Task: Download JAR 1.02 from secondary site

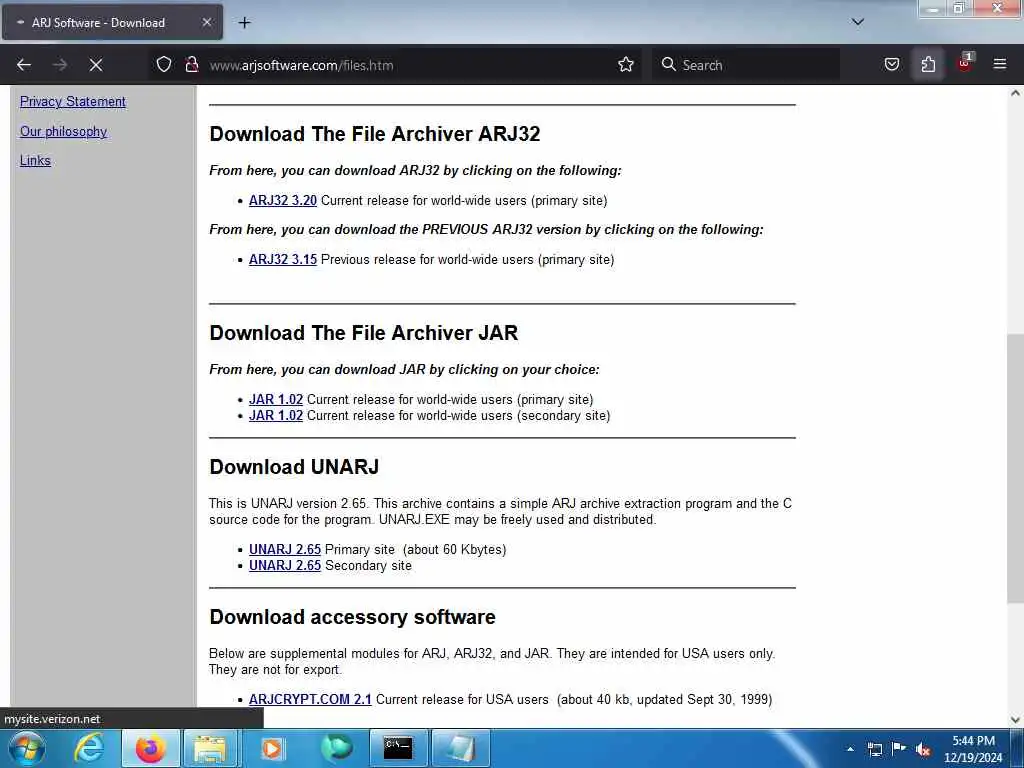Action: 276,416
